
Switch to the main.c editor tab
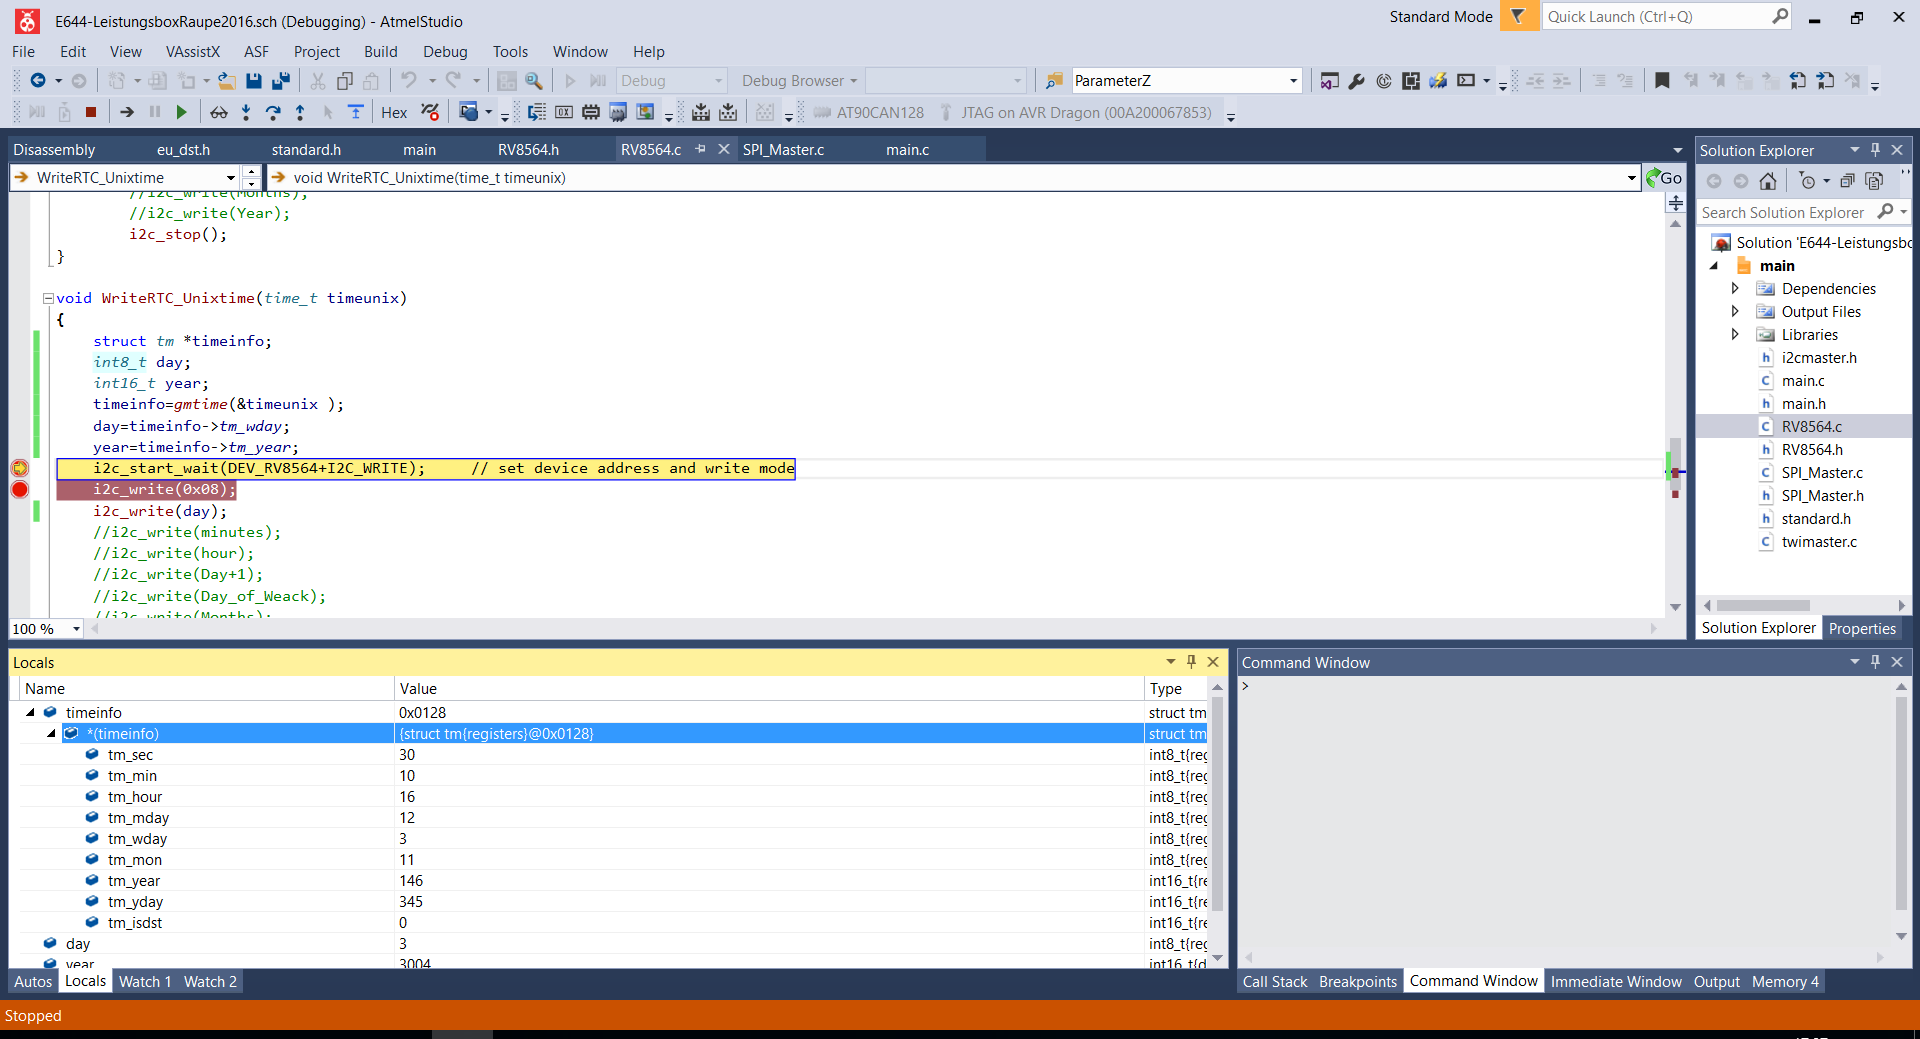click(x=907, y=150)
